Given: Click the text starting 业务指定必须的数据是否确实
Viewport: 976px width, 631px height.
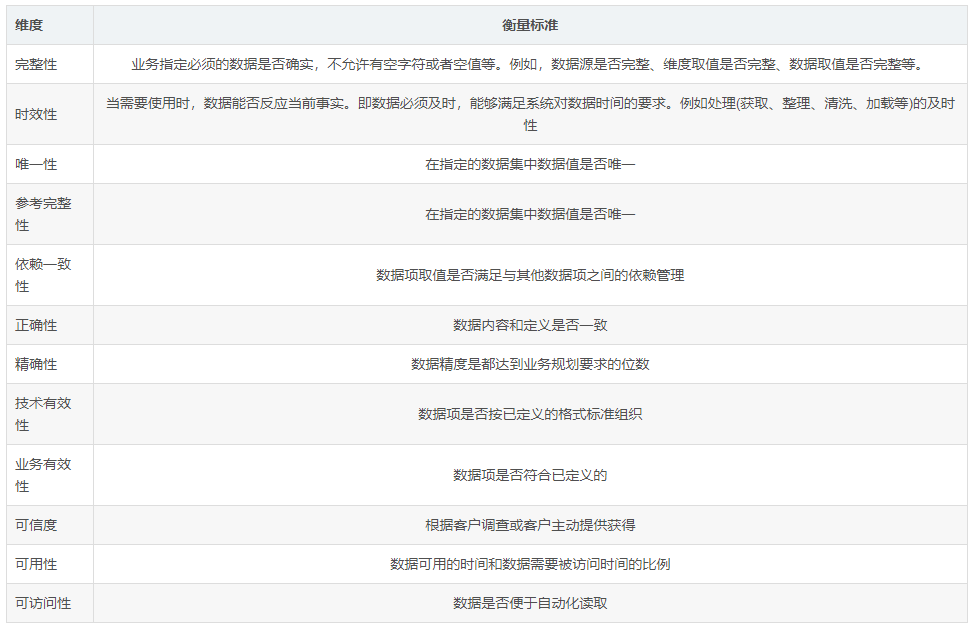Looking at the screenshot, I should (x=530, y=64).
